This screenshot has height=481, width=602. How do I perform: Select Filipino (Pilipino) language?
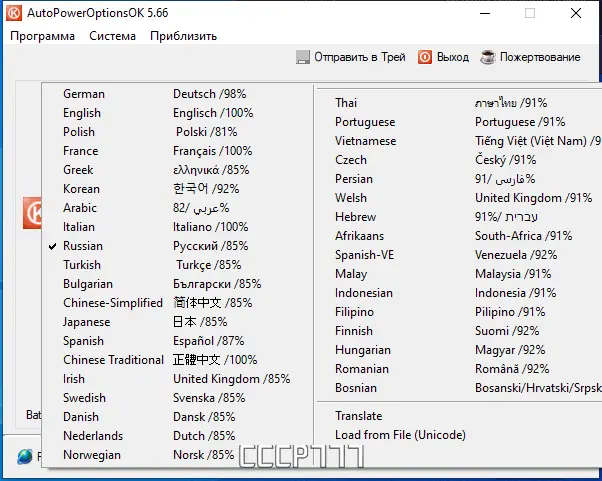pyautogui.click(x=459, y=312)
